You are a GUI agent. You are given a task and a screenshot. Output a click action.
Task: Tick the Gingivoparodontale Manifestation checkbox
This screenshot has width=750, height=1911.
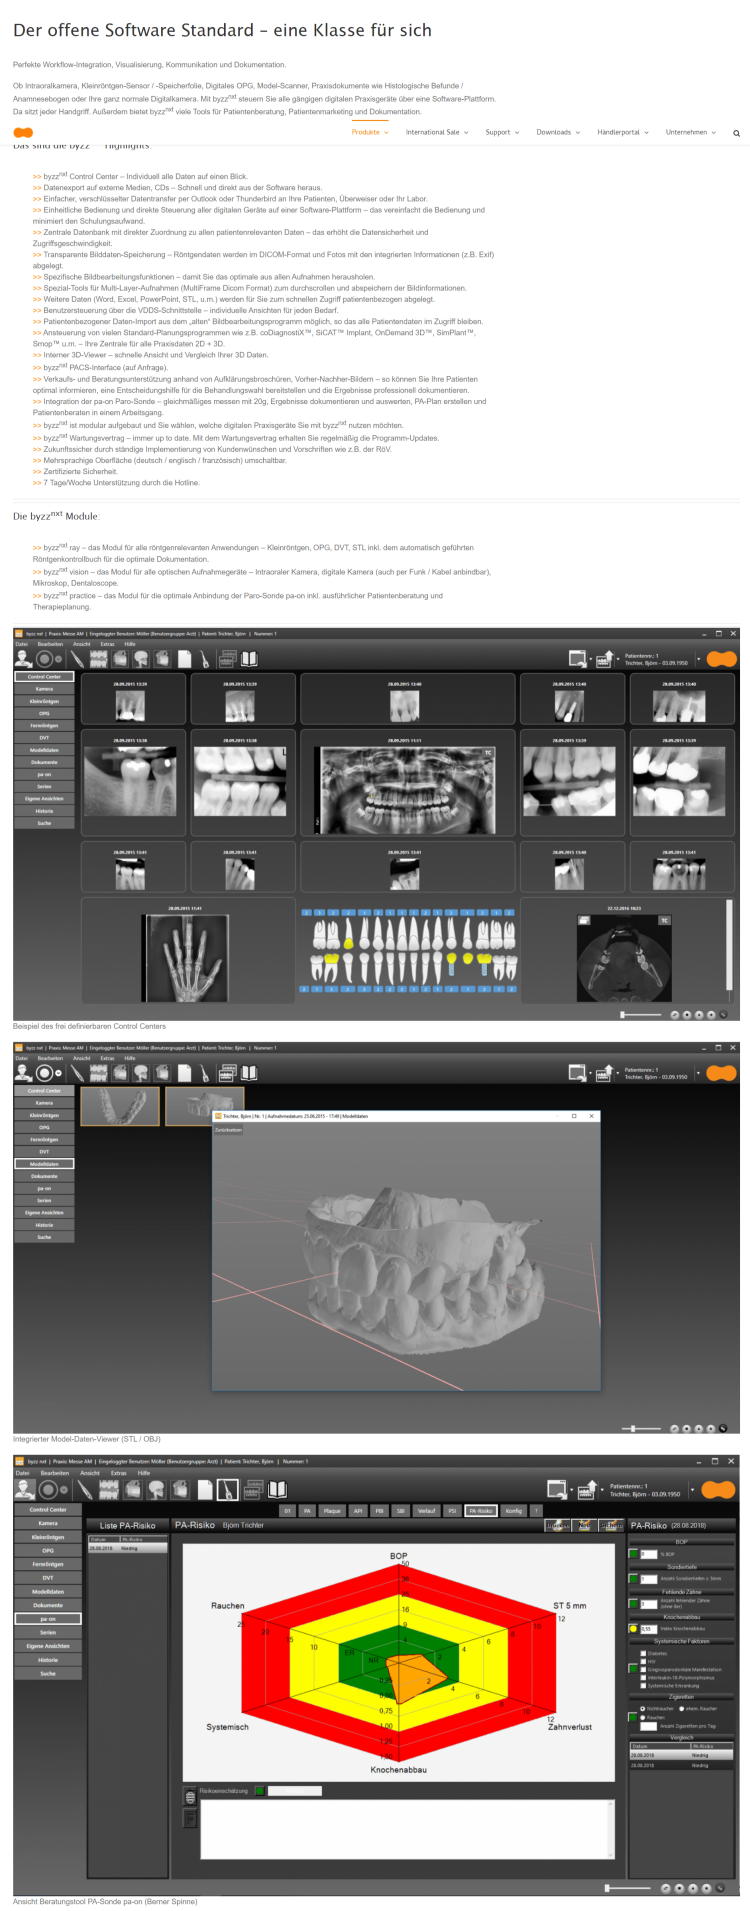pyautogui.click(x=643, y=1669)
